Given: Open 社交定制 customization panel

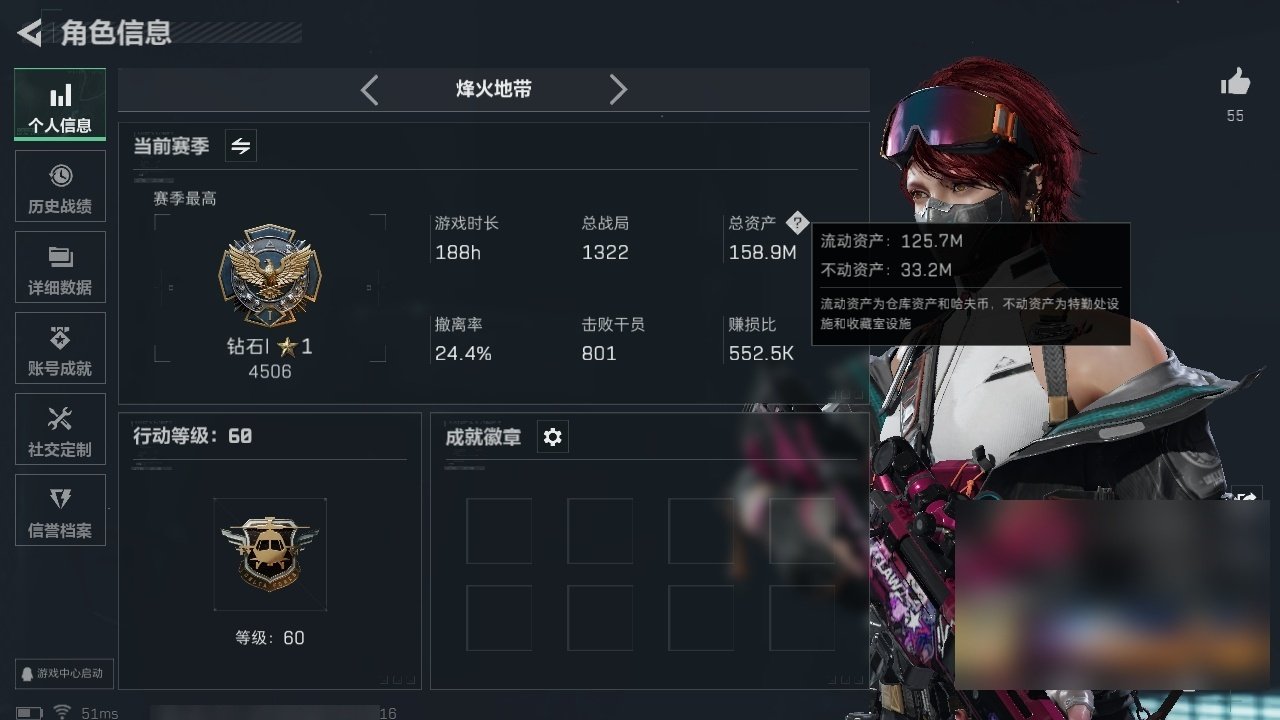Looking at the screenshot, I should 60,429.
